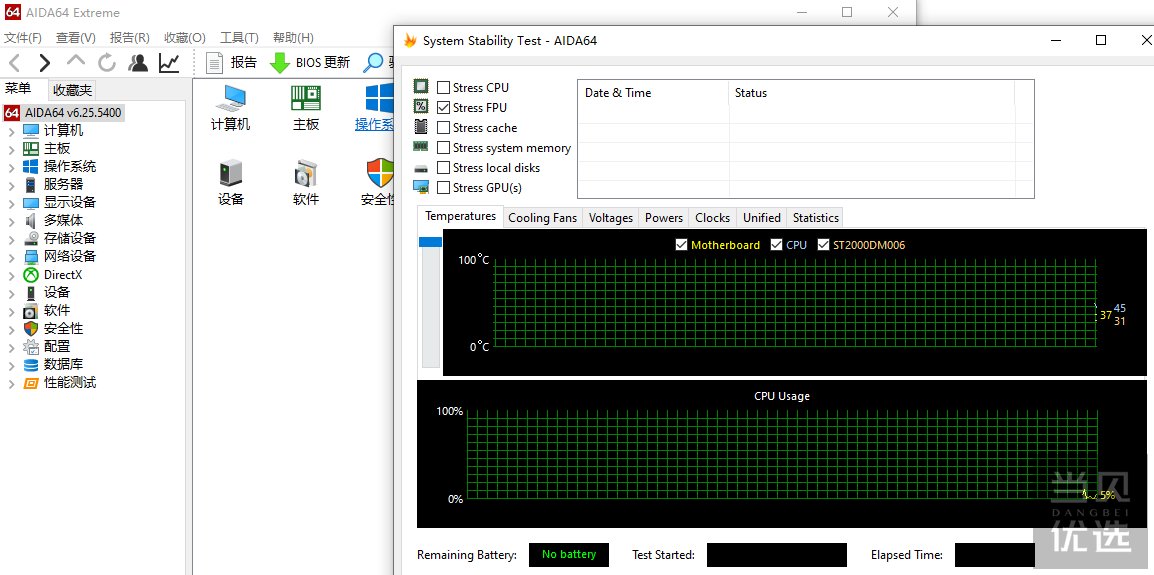Click the Date & Time column header
Screen dimensions: 1154x575
click(x=654, y=93)
